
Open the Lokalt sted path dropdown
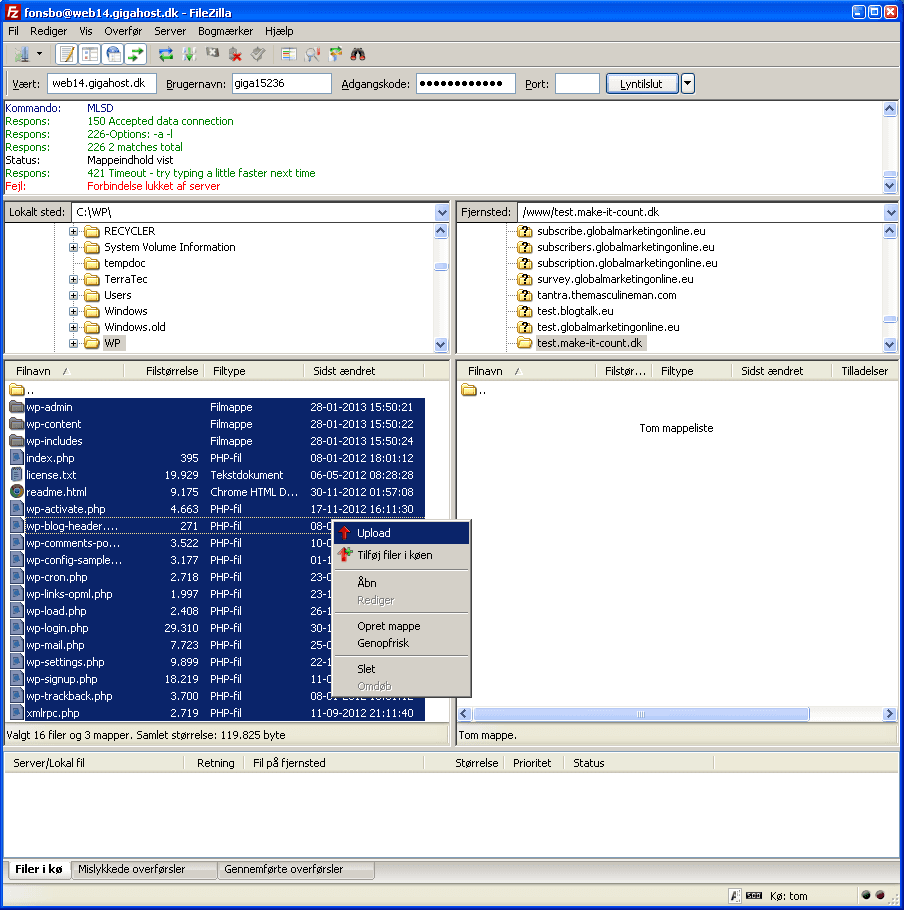[x=442, y=212]
